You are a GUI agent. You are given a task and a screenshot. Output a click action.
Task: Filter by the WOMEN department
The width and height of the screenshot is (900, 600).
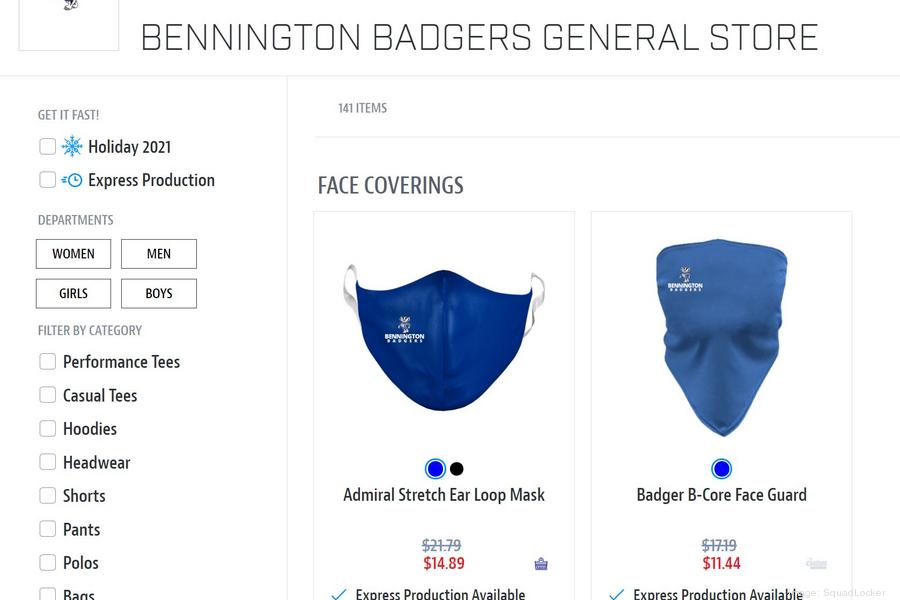(x=73, y=254)
